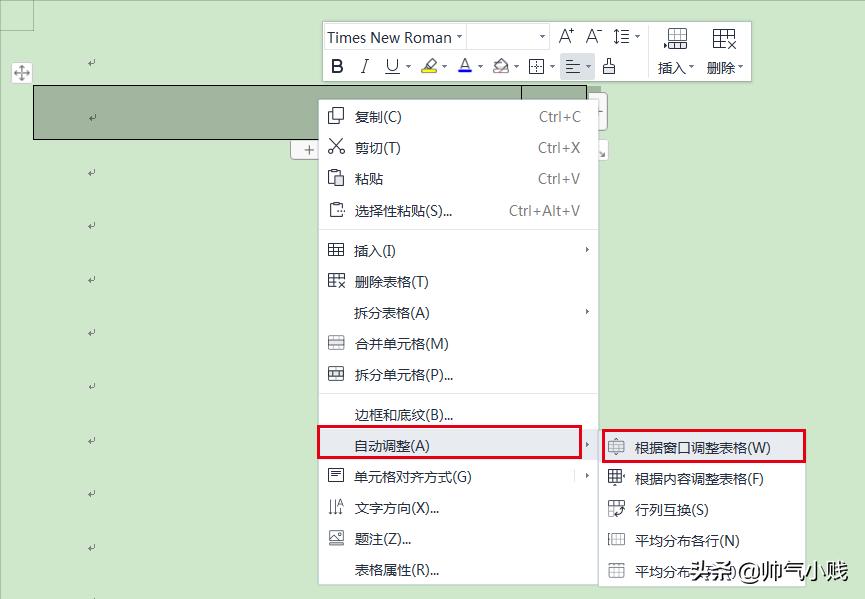Viewport: 865px width, 599px height.
Task: Apply the yellow highlight color
Action: click(428, 66)
